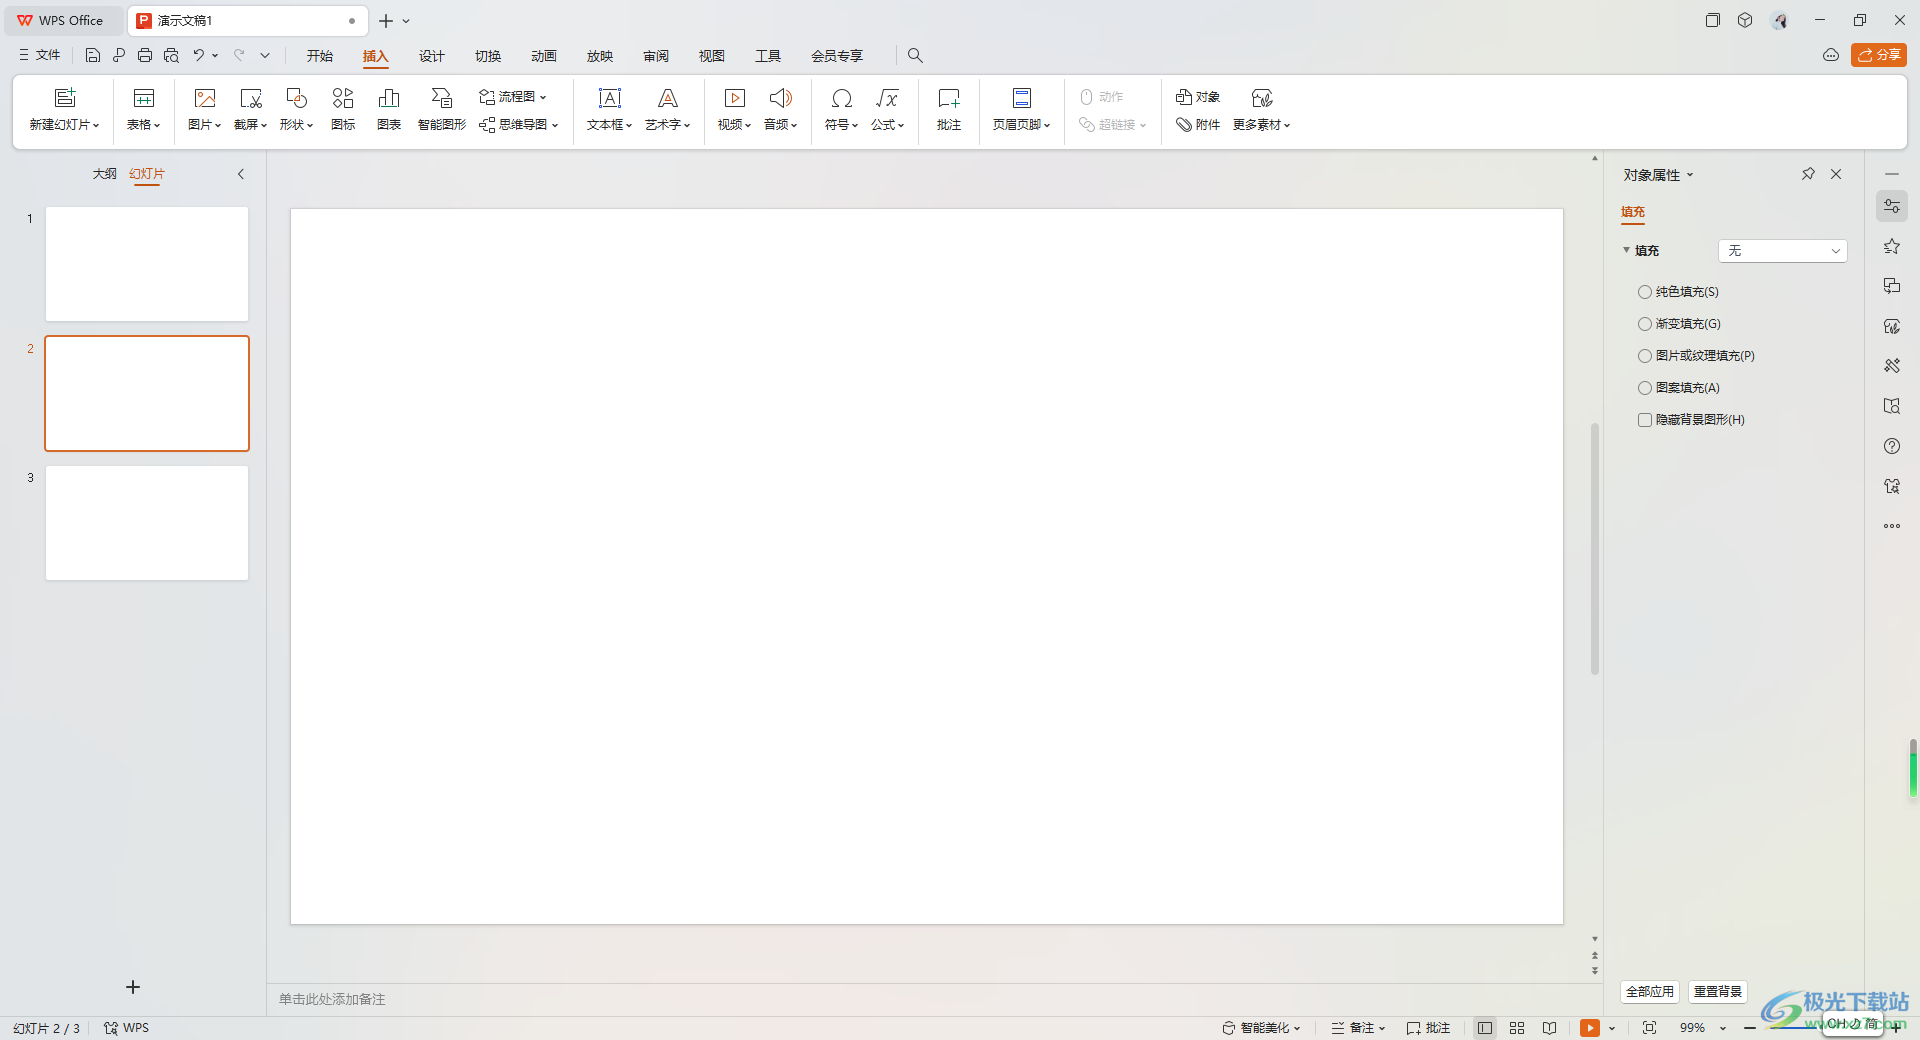This screenshot has width=1920, height=1040.
Task: Switch to the 动画 Animation tab
Action: pos(544,56)
